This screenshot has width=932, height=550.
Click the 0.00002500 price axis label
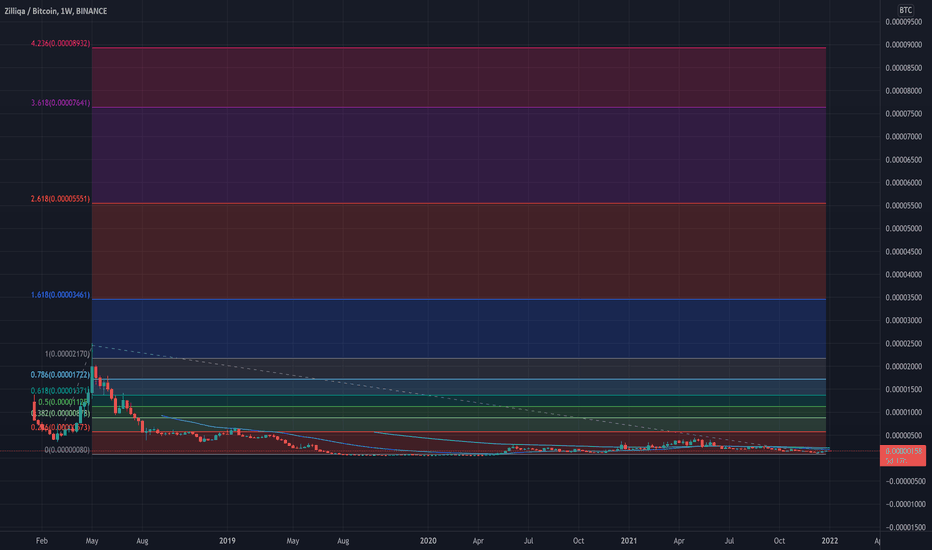904,343
